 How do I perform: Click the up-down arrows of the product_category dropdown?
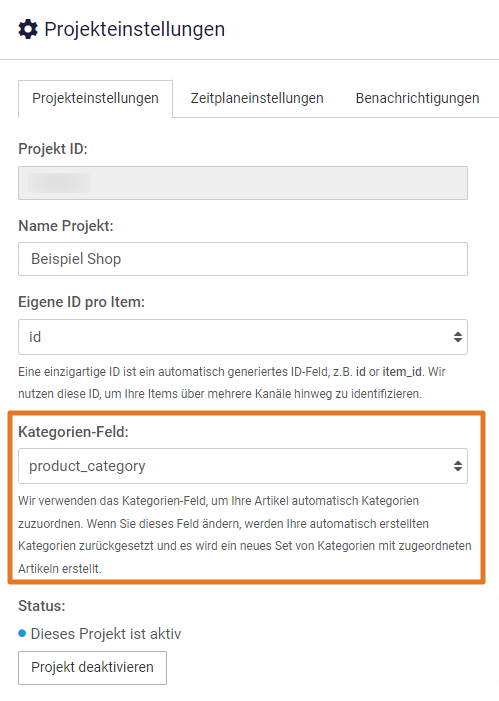click(x=457, y=466)
